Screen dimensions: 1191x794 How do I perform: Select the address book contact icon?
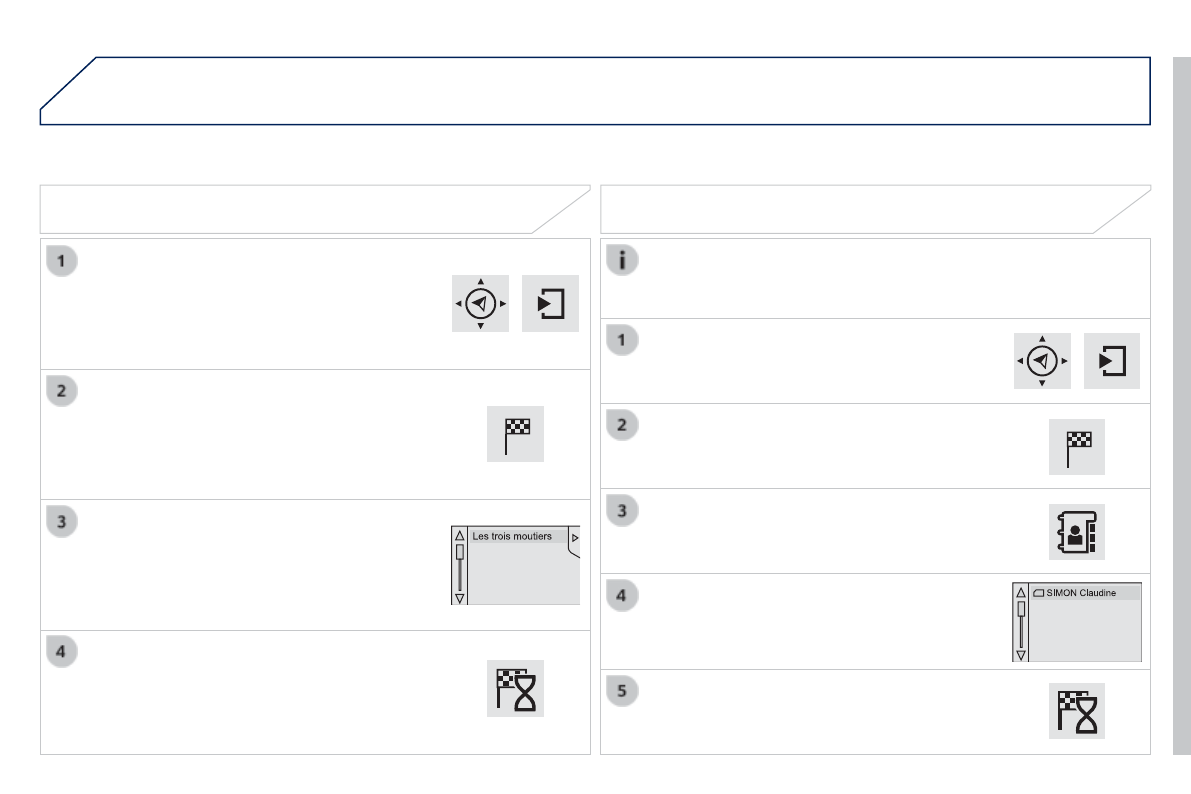[1077, 531]
